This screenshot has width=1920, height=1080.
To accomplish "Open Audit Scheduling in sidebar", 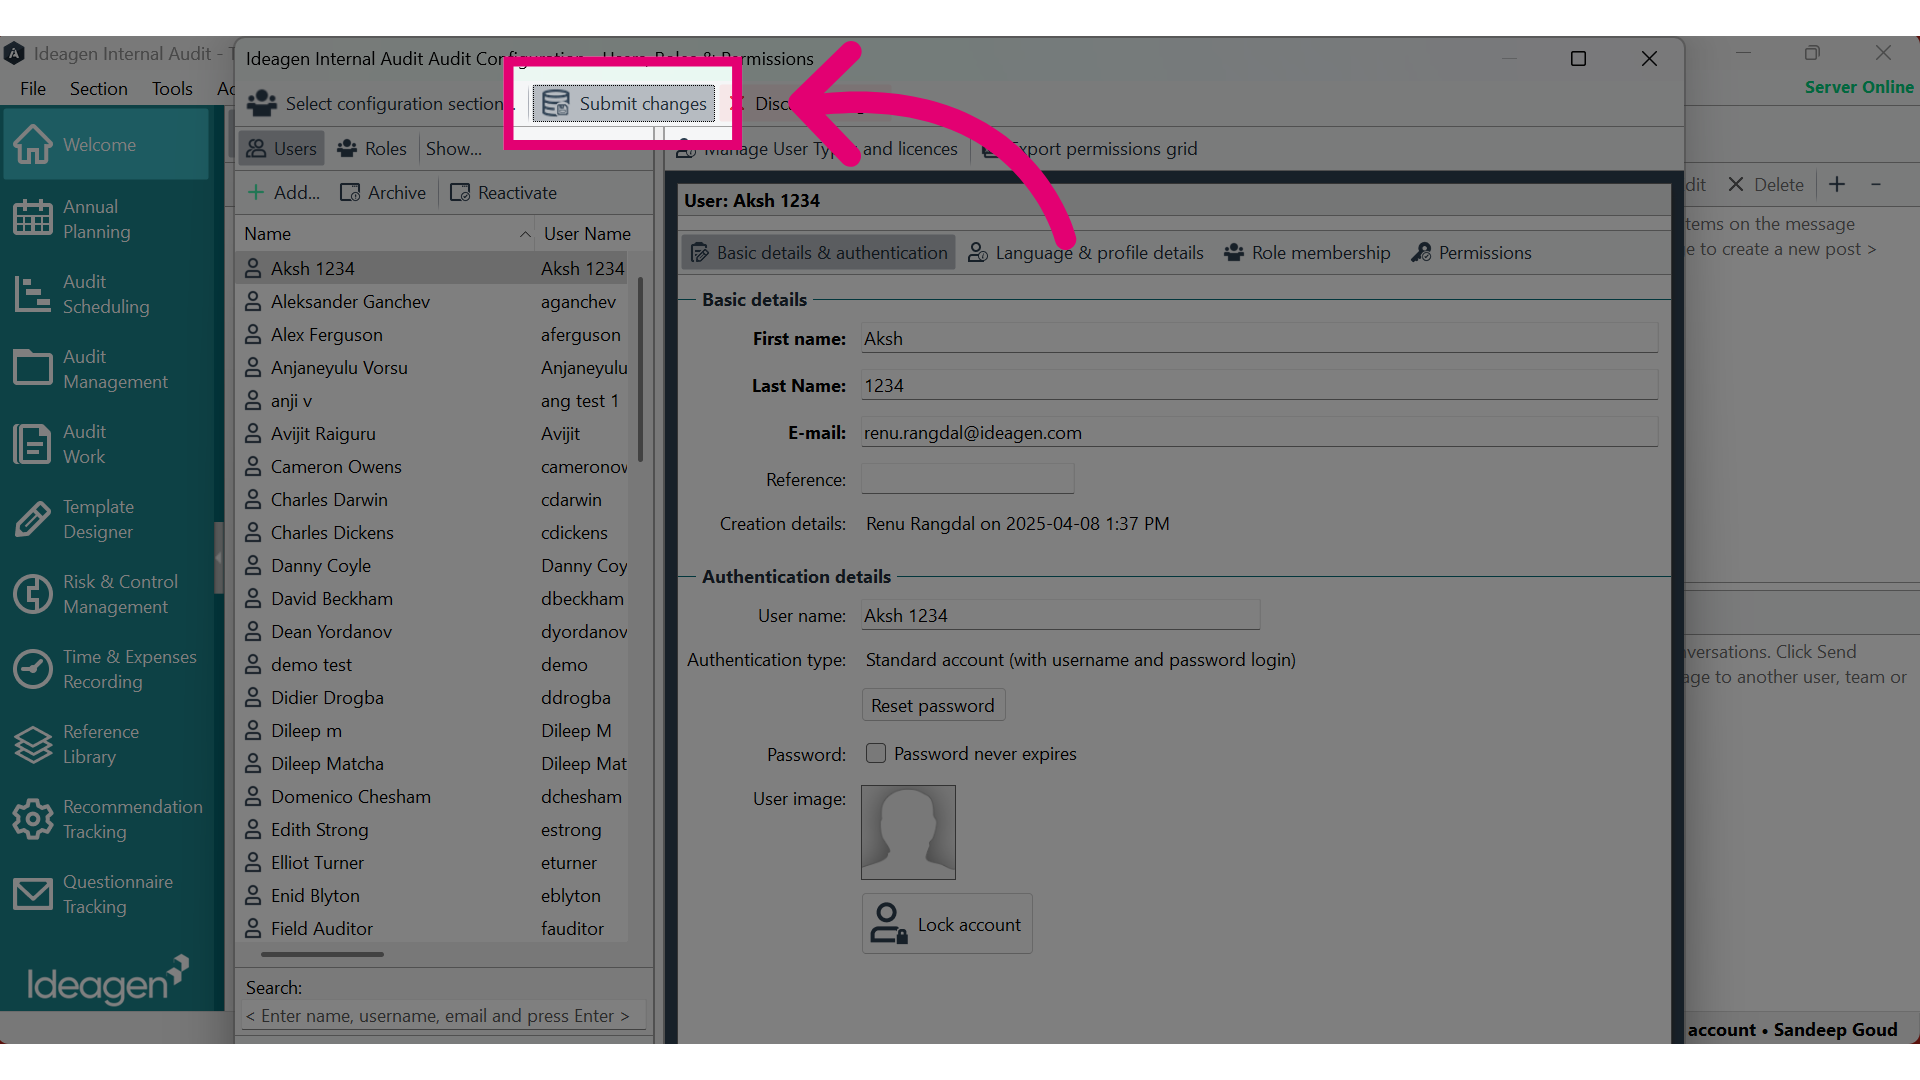I will point(106,294).
